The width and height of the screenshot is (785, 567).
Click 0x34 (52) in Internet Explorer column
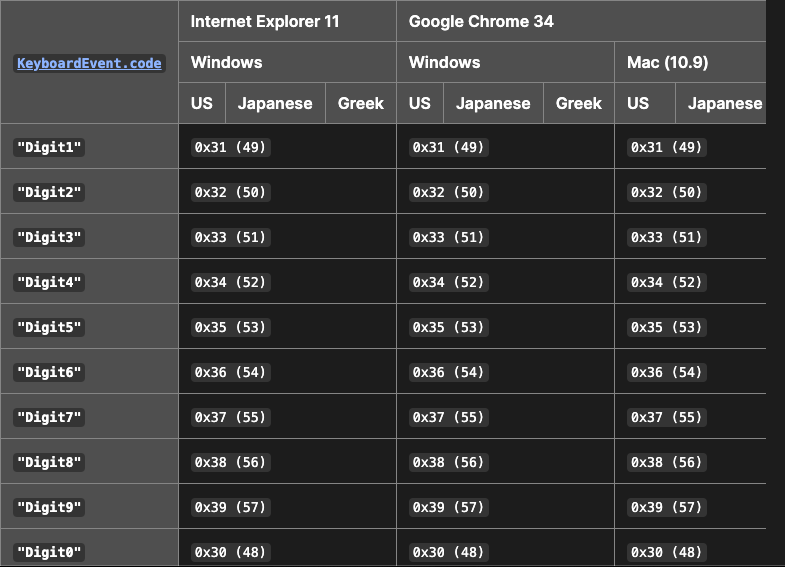pyautogui.click(x=231, y=283)
